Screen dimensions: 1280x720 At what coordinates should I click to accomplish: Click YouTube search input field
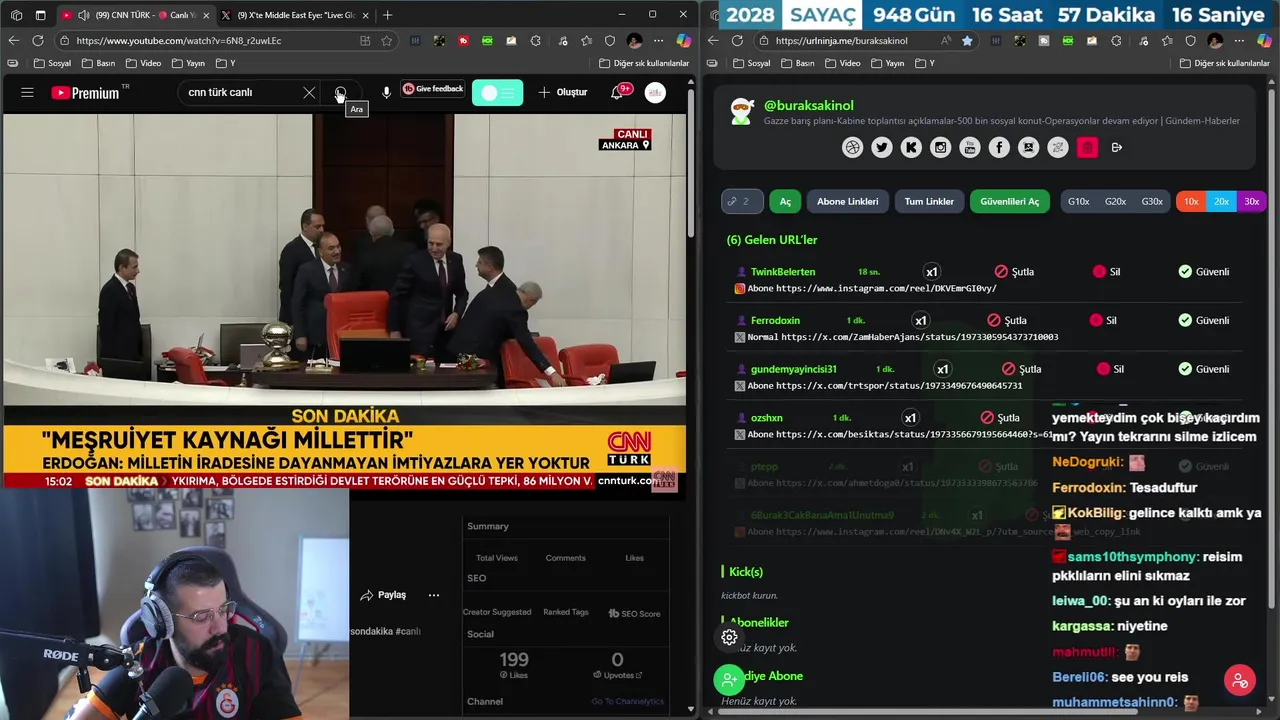(240, 92)
